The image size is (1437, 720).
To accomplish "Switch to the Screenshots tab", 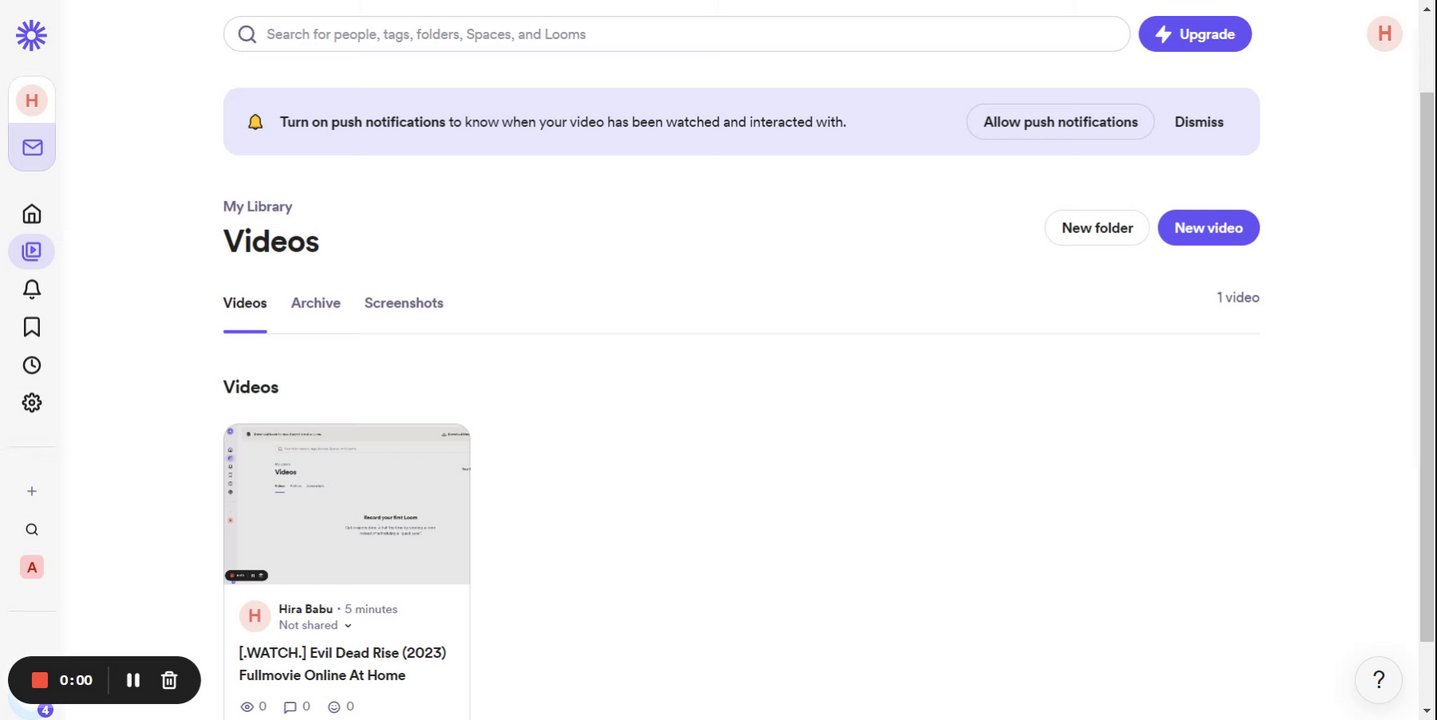I will point(404,303).
